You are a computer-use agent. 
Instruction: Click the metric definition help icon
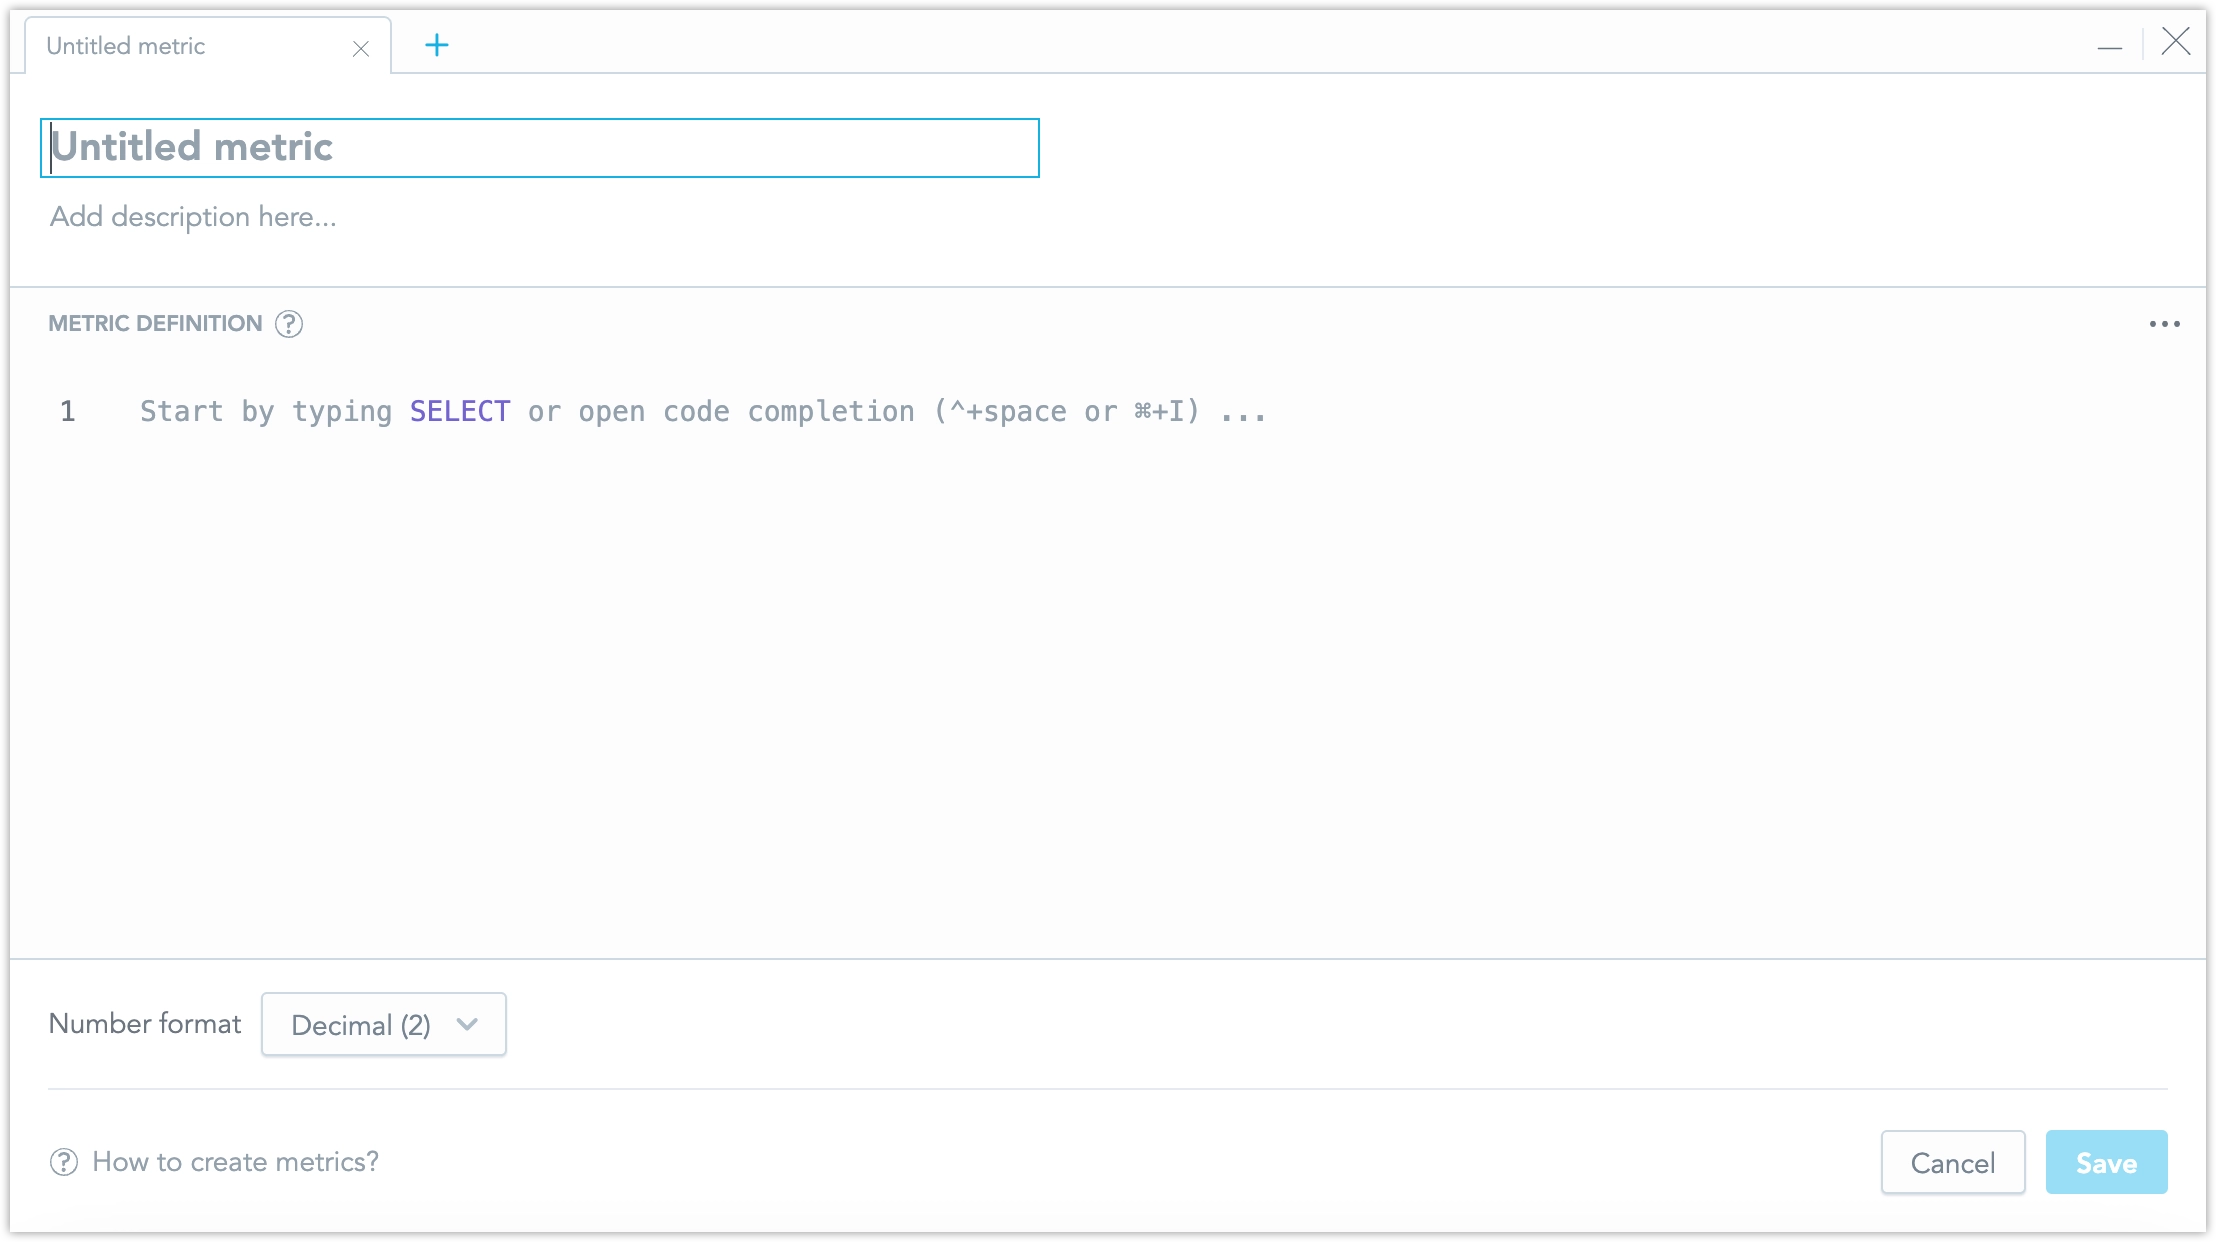(288, 323)
